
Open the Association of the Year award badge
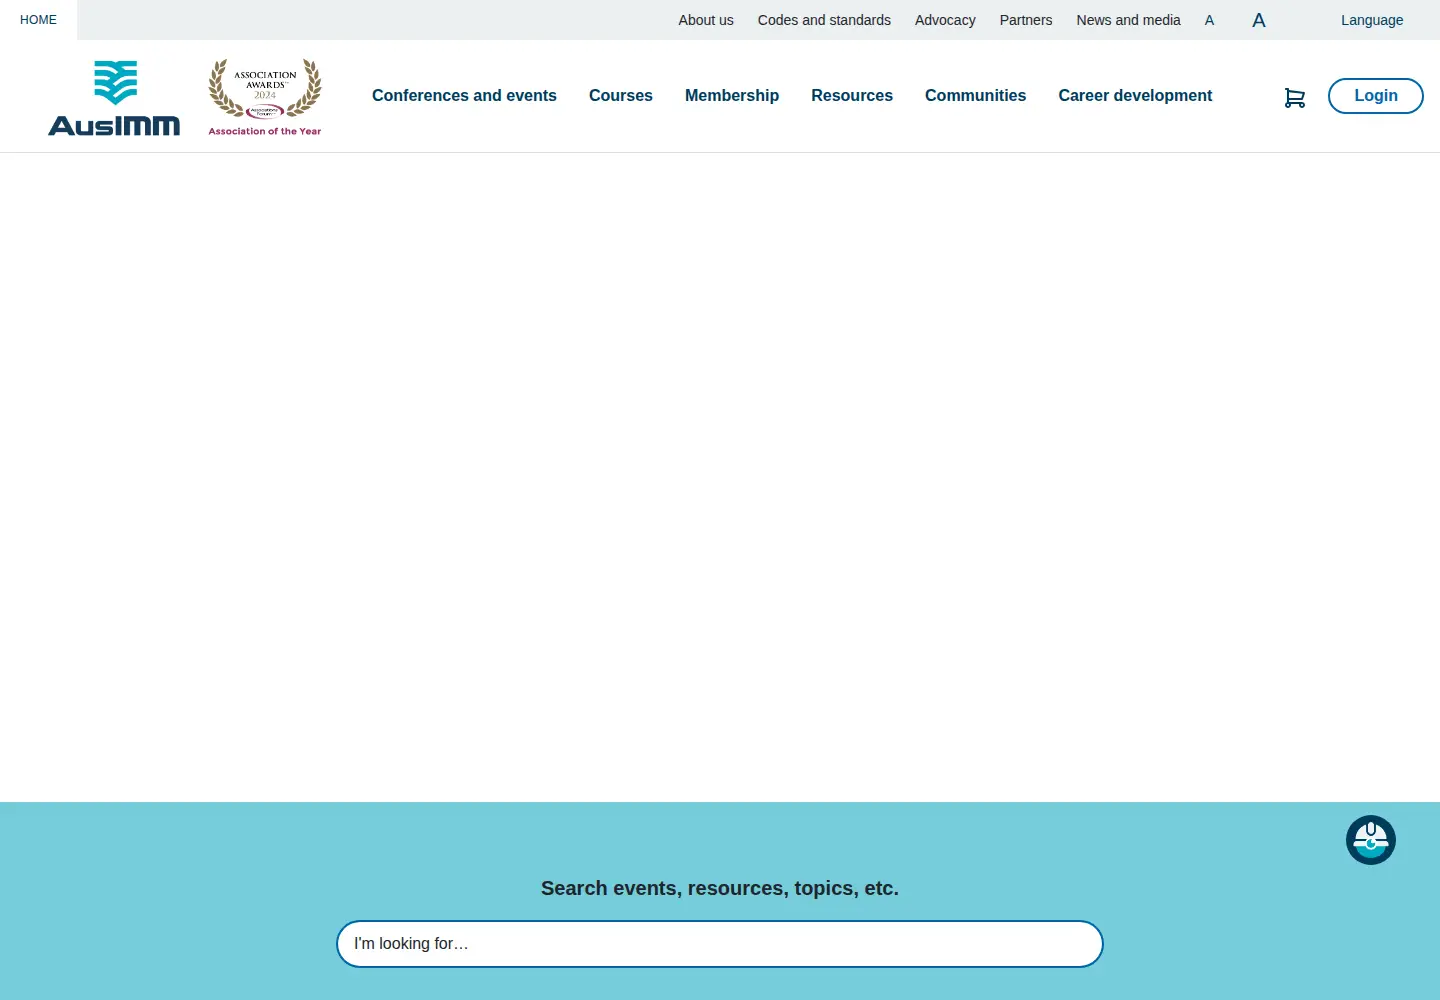(x=265, y=97)
